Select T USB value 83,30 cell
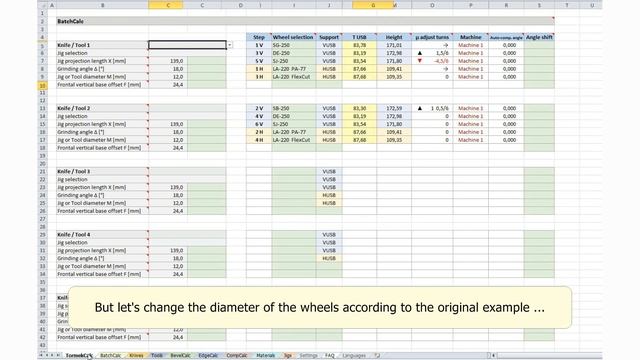 [x=360, y=108]
